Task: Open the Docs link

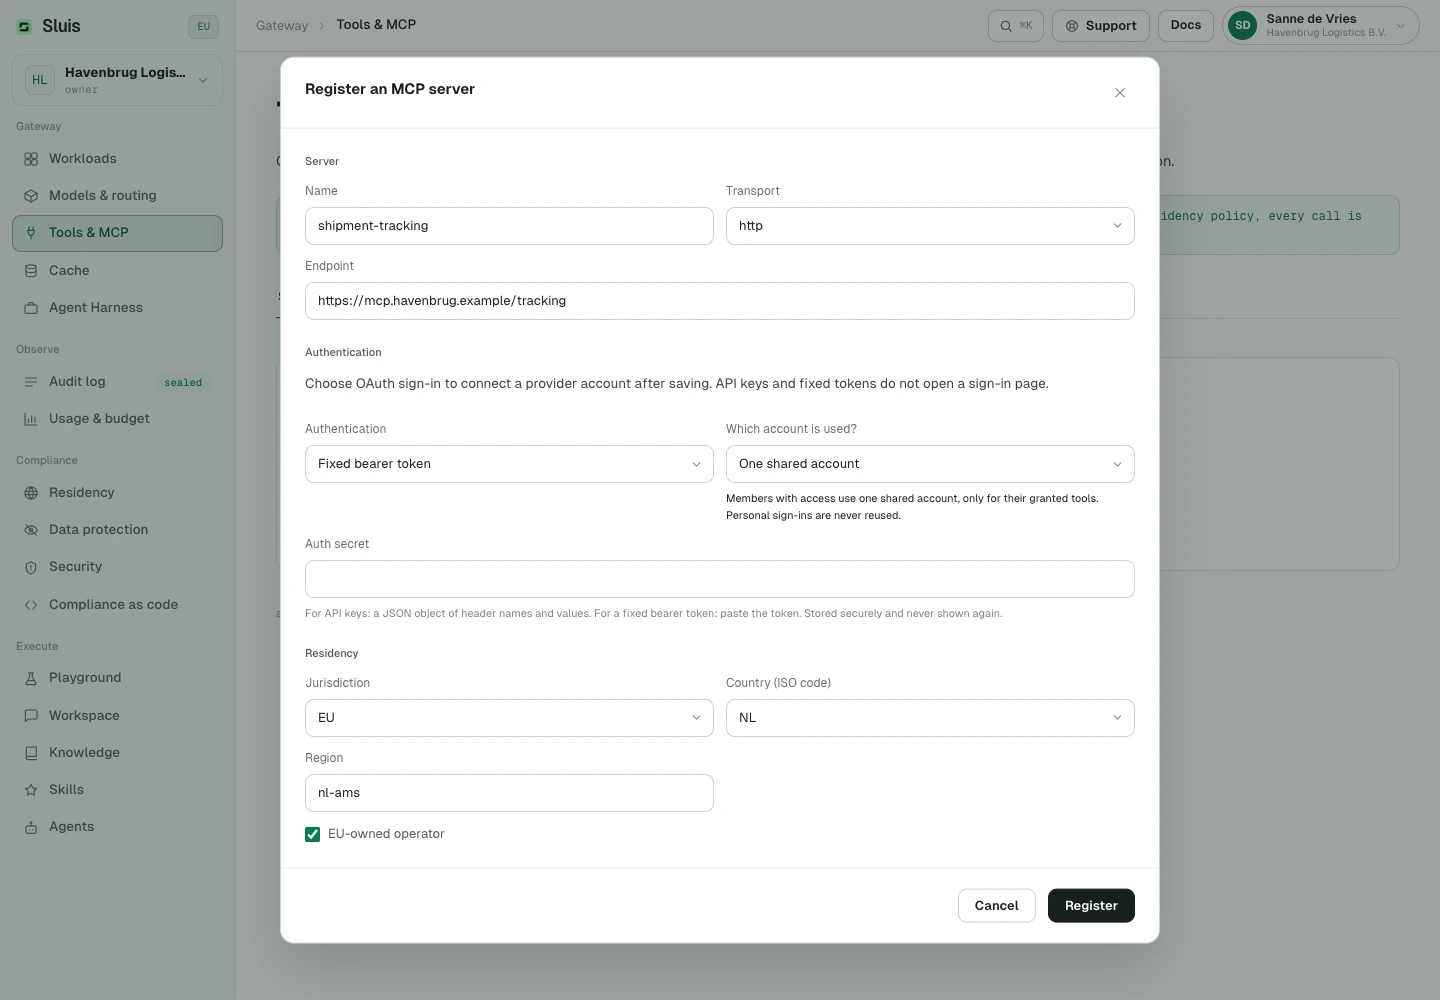Action: (1186, 26)
